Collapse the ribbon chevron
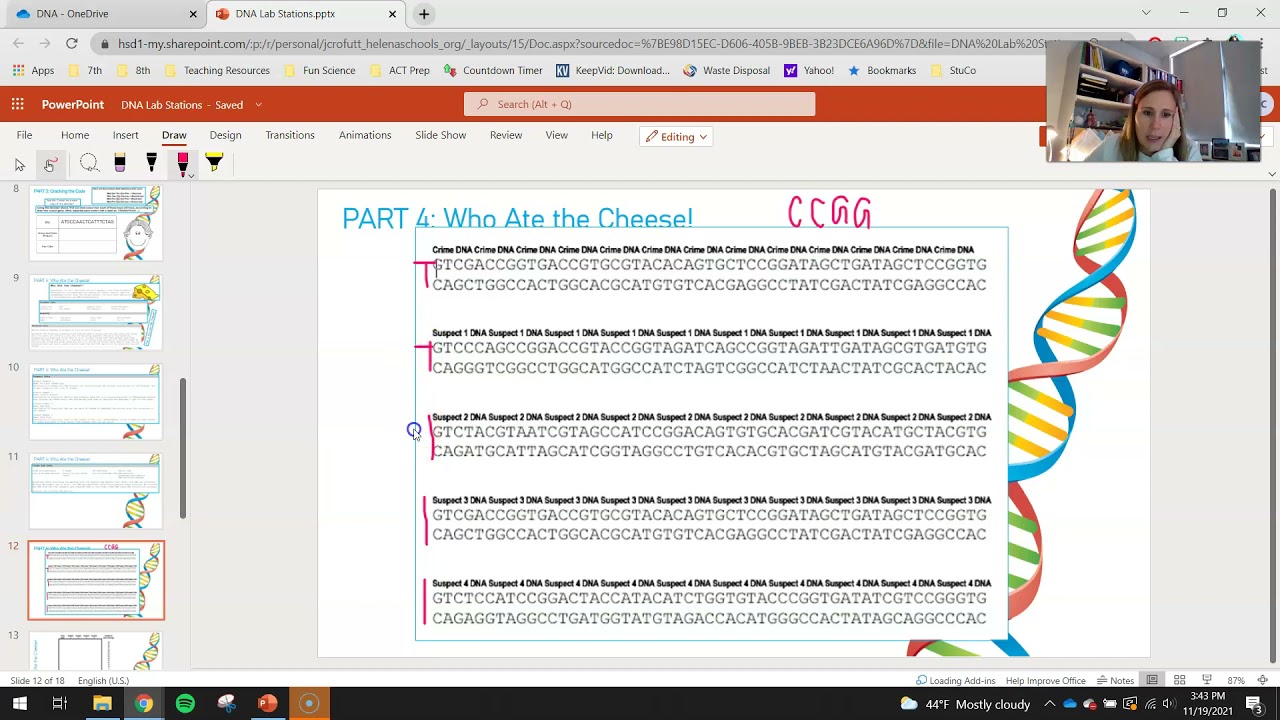The width and height of the screenshot is (1280, 720). pos(1272,174)
